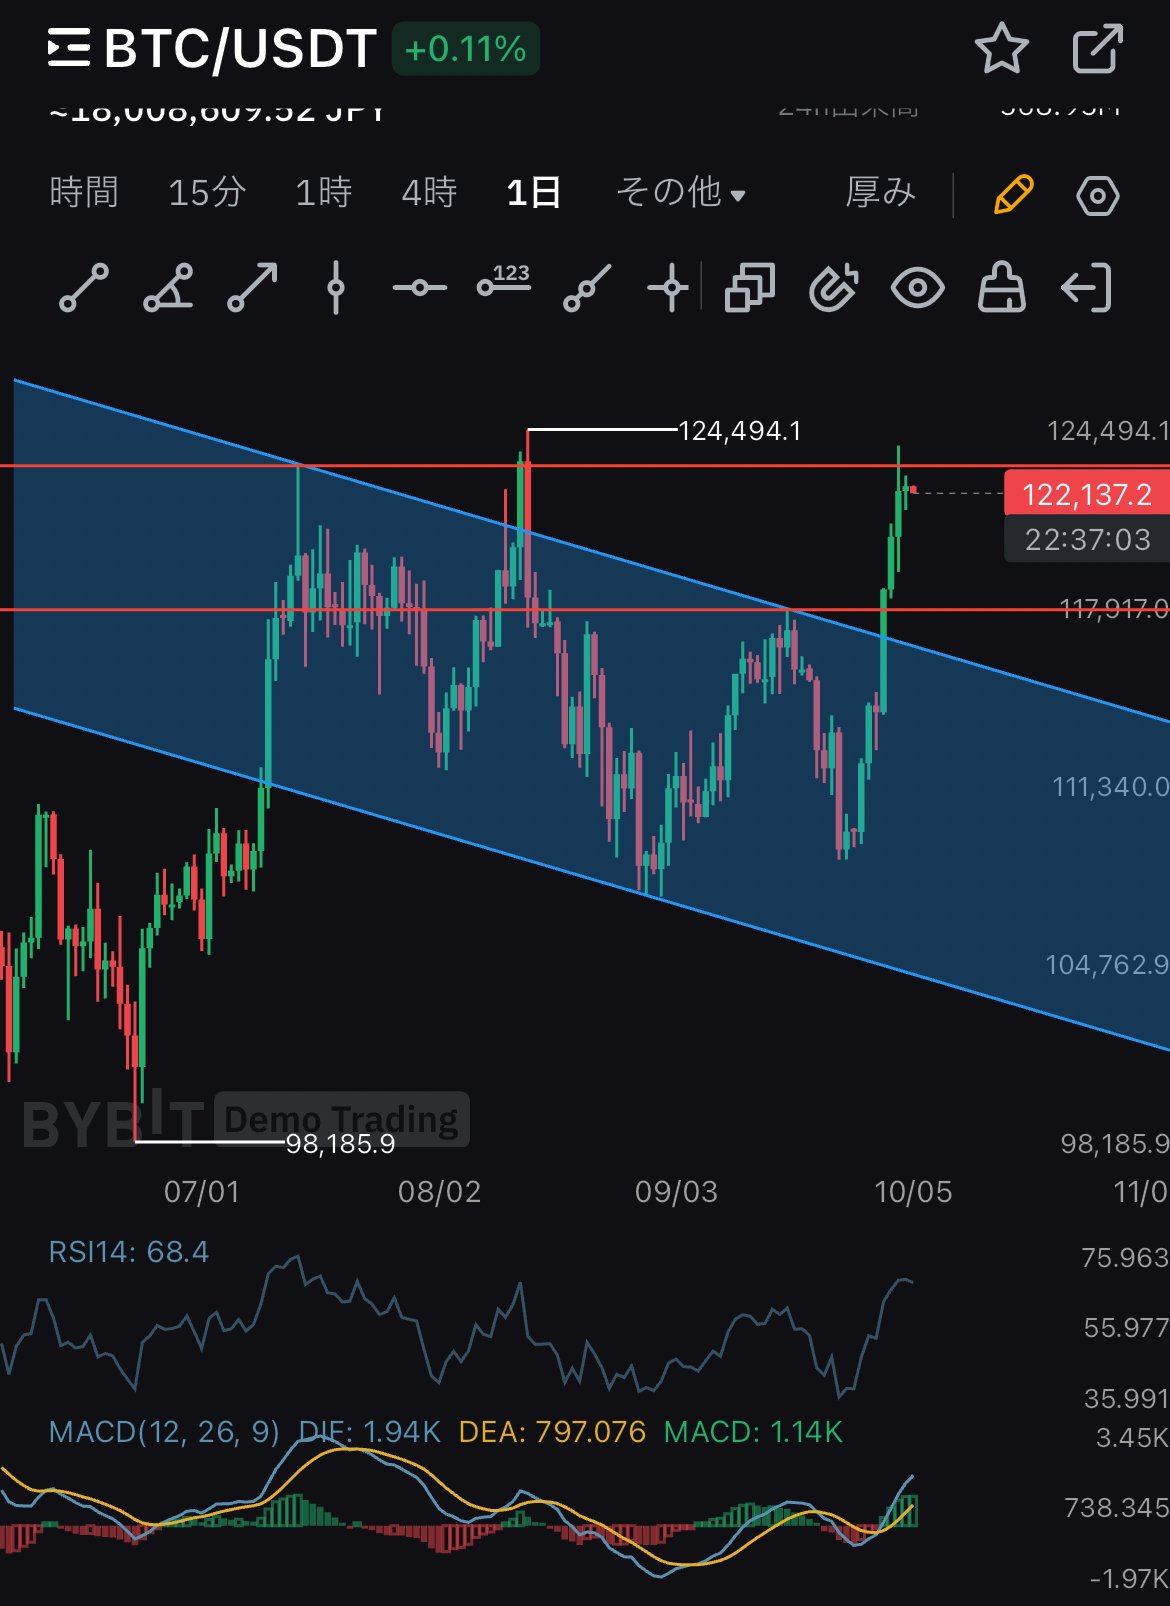Tap the +0.11% change badge
This screenshot has width=1170, height=1606.
[466, 49]
